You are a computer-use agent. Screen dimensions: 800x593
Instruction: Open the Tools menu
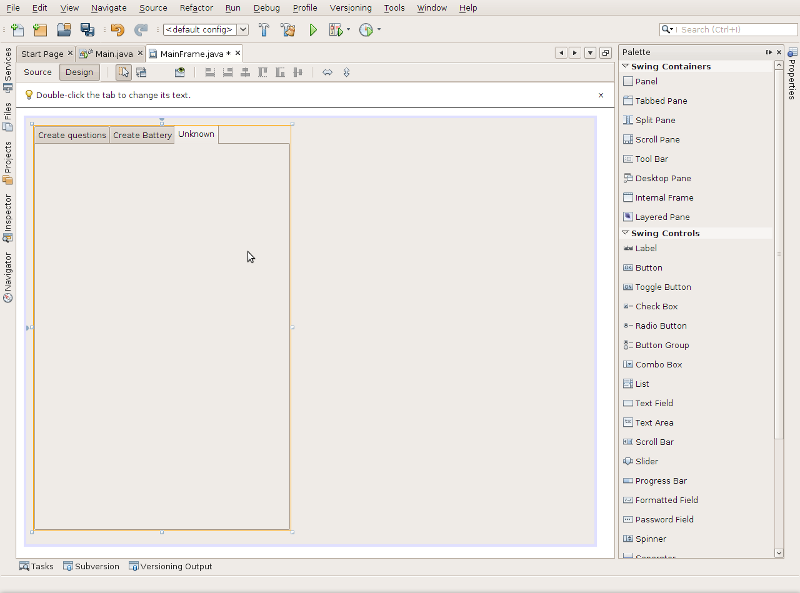(x=394, y=8)
